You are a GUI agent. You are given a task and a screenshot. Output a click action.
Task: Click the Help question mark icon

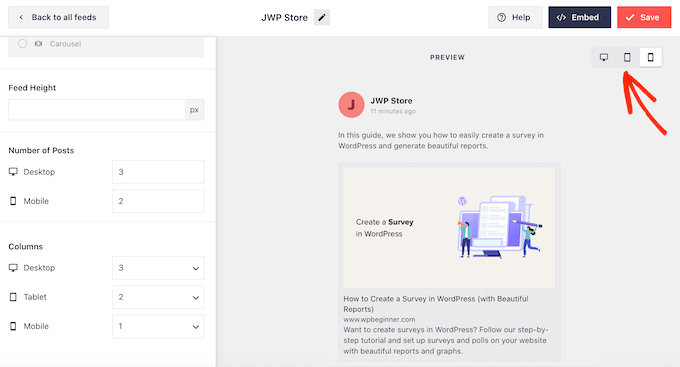pyautogui.click(x=501, y=17)
